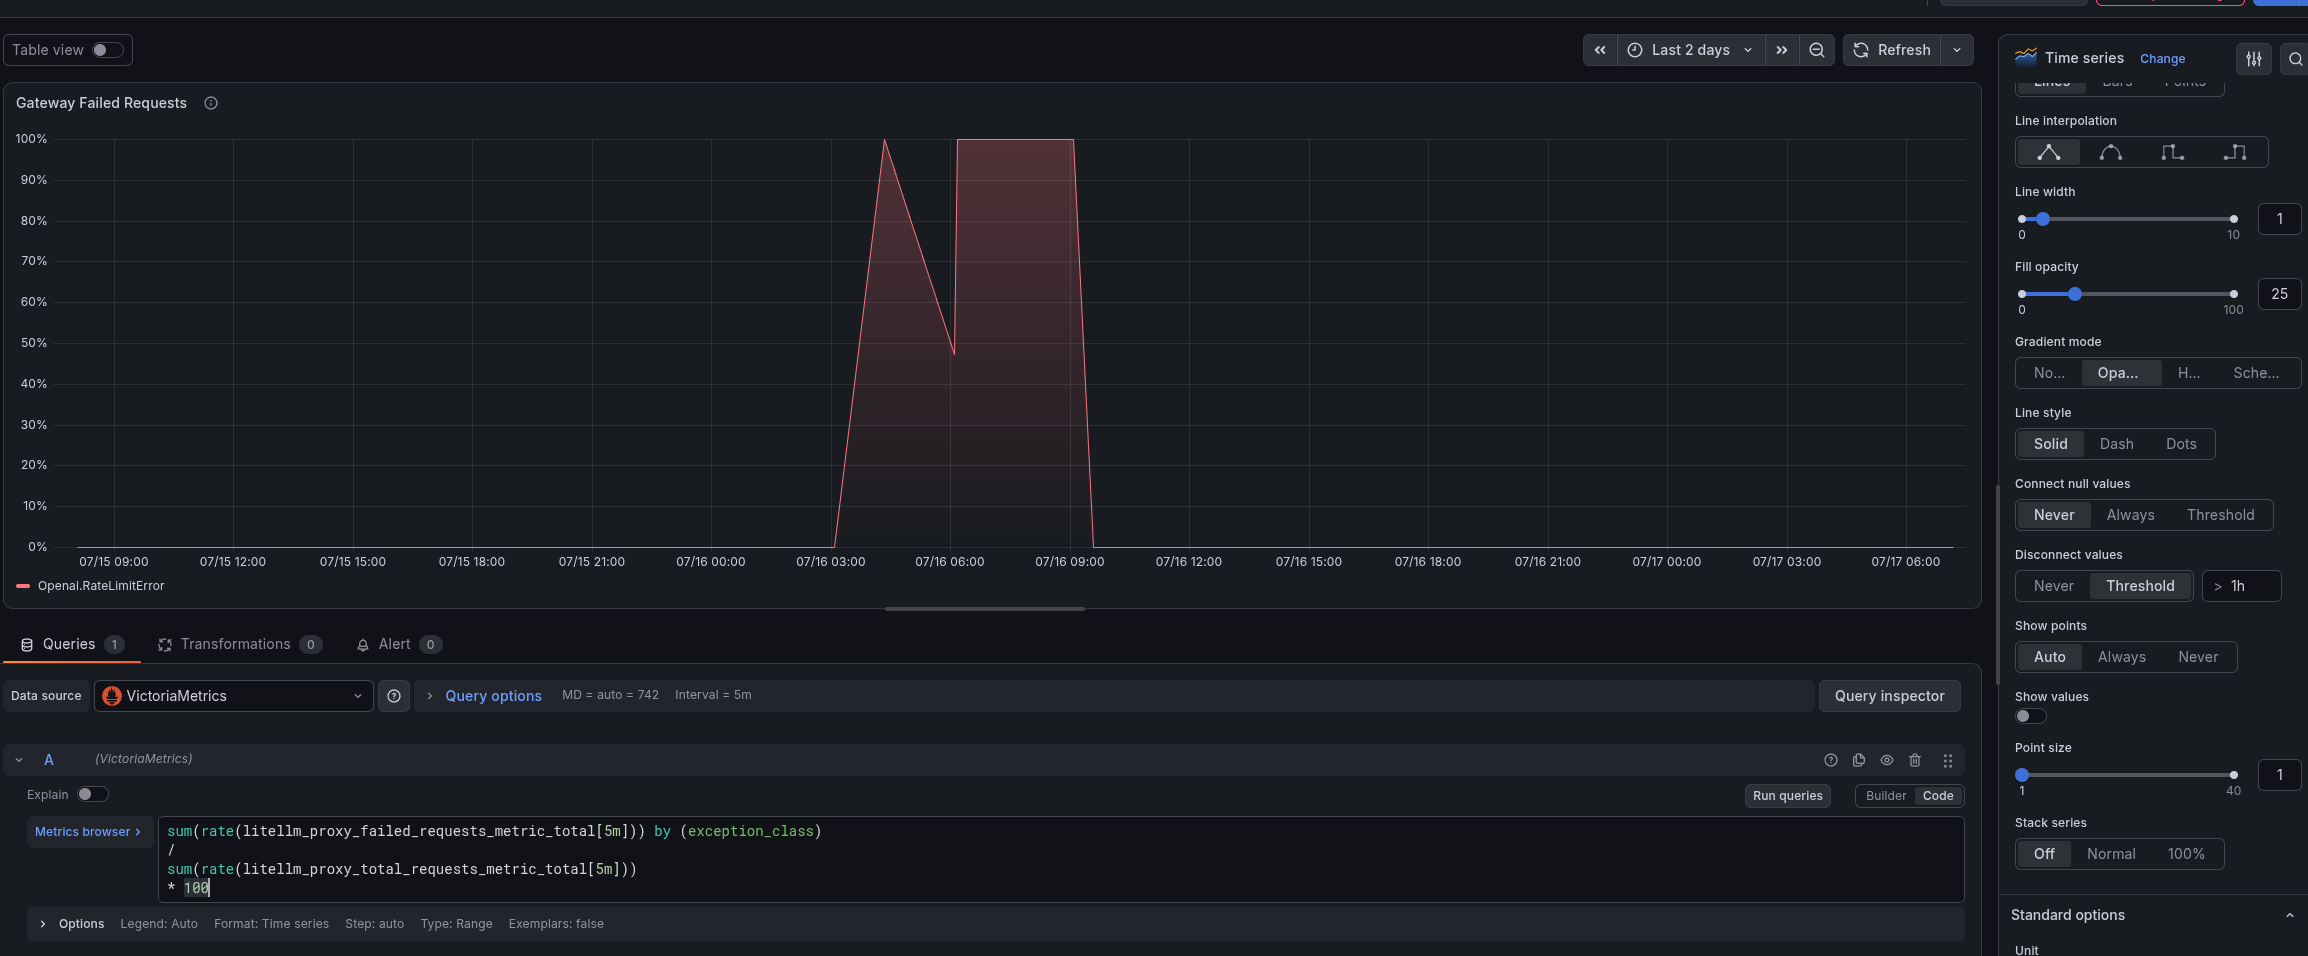Click Change visualization link
Screen dimensions: 2308x956
(x=2162, y=59)
